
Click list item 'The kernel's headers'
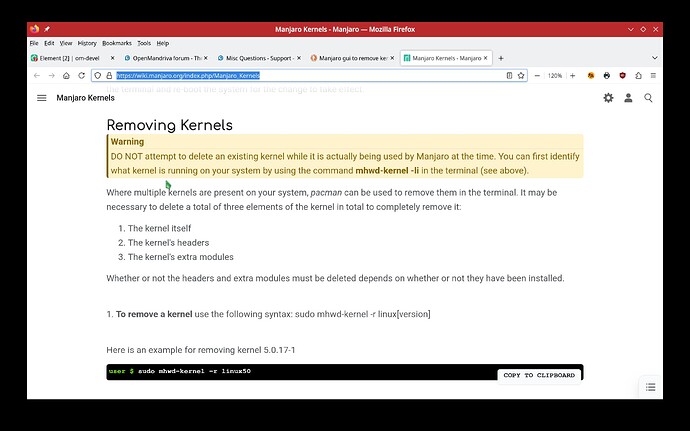click(x=169, y=243)
